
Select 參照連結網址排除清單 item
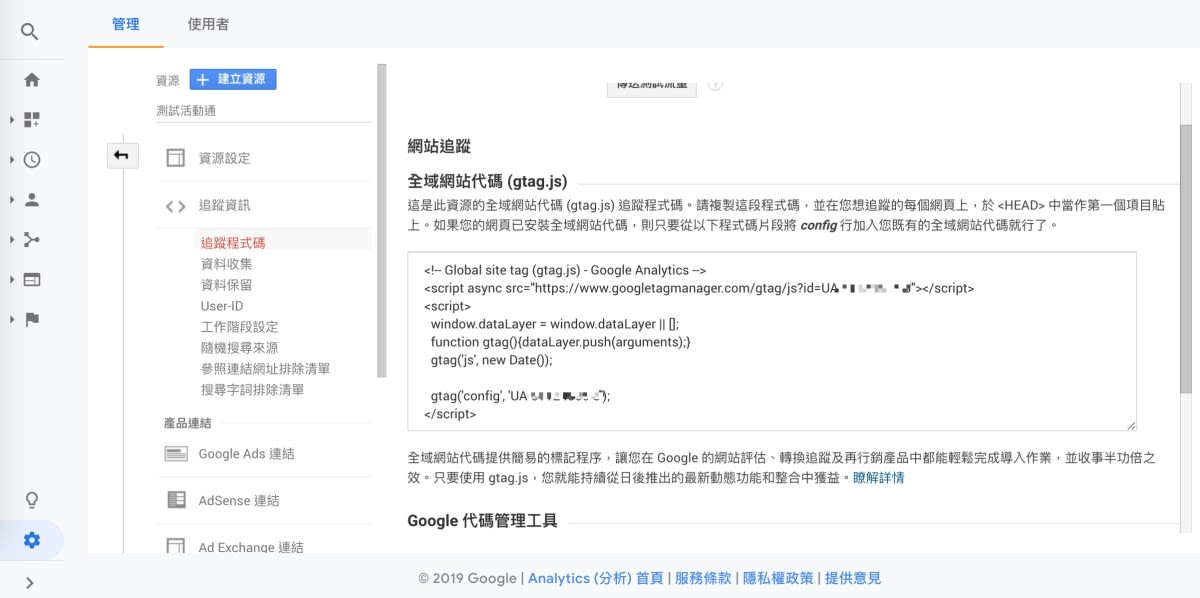pos(265,369)
